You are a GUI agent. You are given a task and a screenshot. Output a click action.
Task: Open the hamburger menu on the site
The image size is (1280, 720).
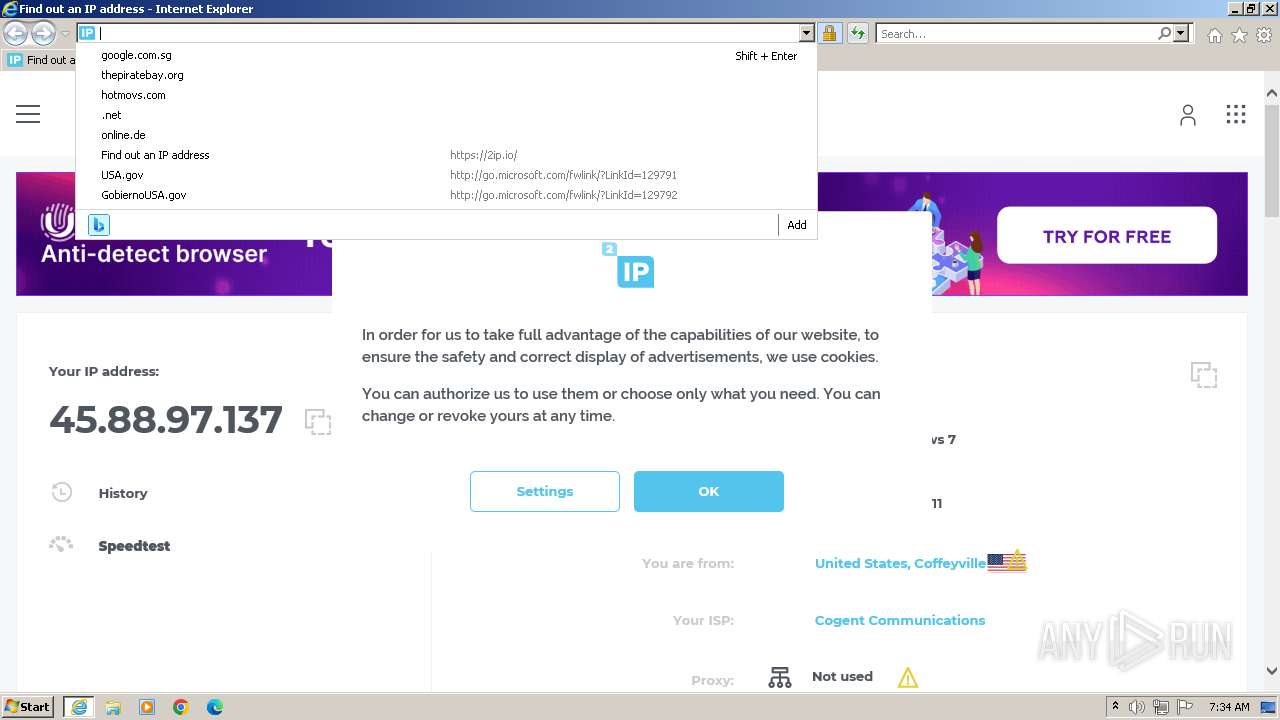click(28, 114)
